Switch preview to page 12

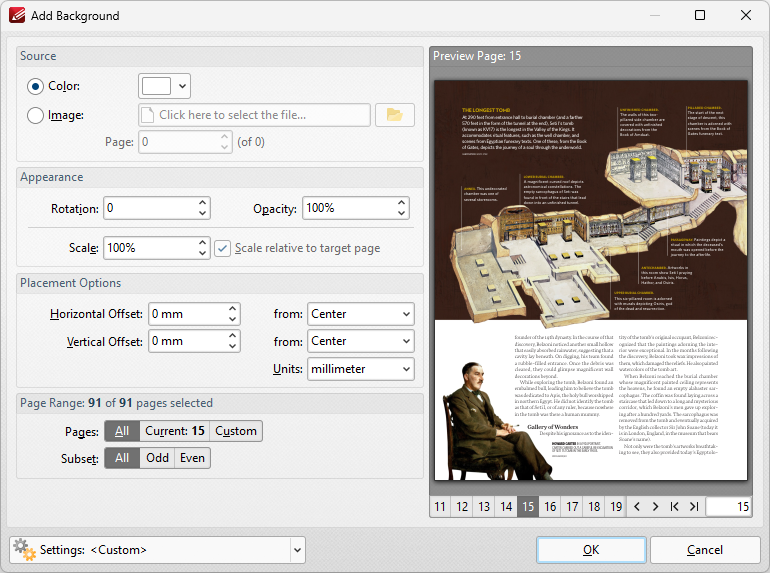click(462, 507)
